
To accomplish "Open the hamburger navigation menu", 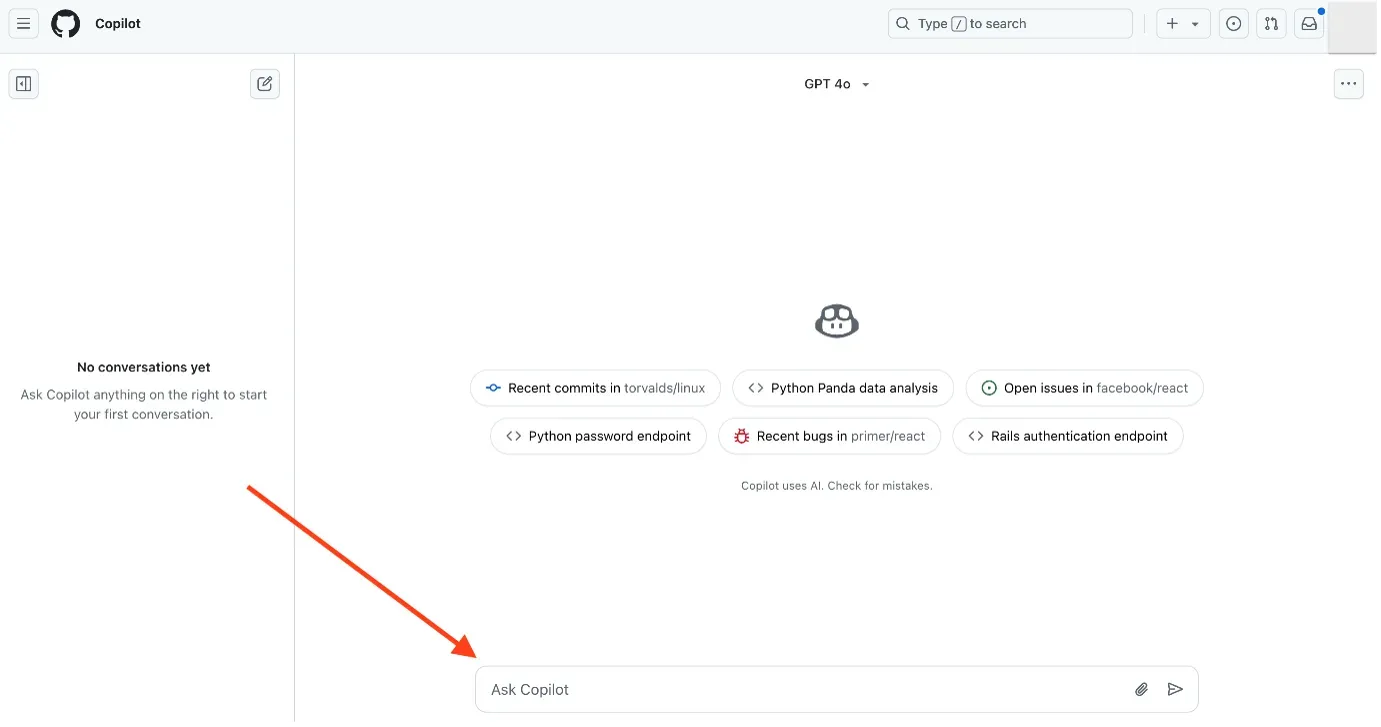I will point(24,24).
